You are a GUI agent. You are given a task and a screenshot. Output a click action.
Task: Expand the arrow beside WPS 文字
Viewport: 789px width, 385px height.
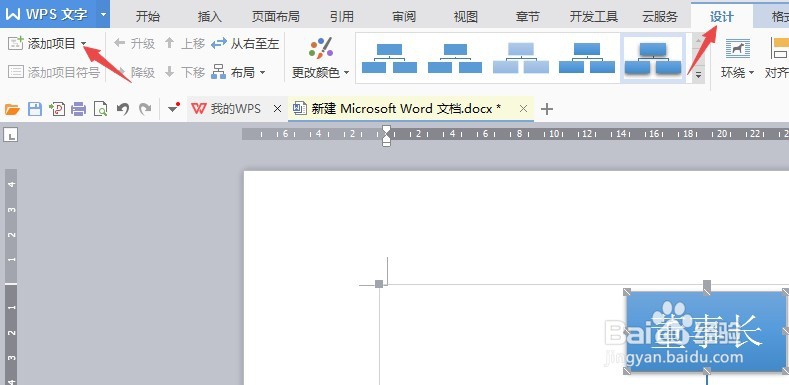pyautogui.click(x=104, y=14)
